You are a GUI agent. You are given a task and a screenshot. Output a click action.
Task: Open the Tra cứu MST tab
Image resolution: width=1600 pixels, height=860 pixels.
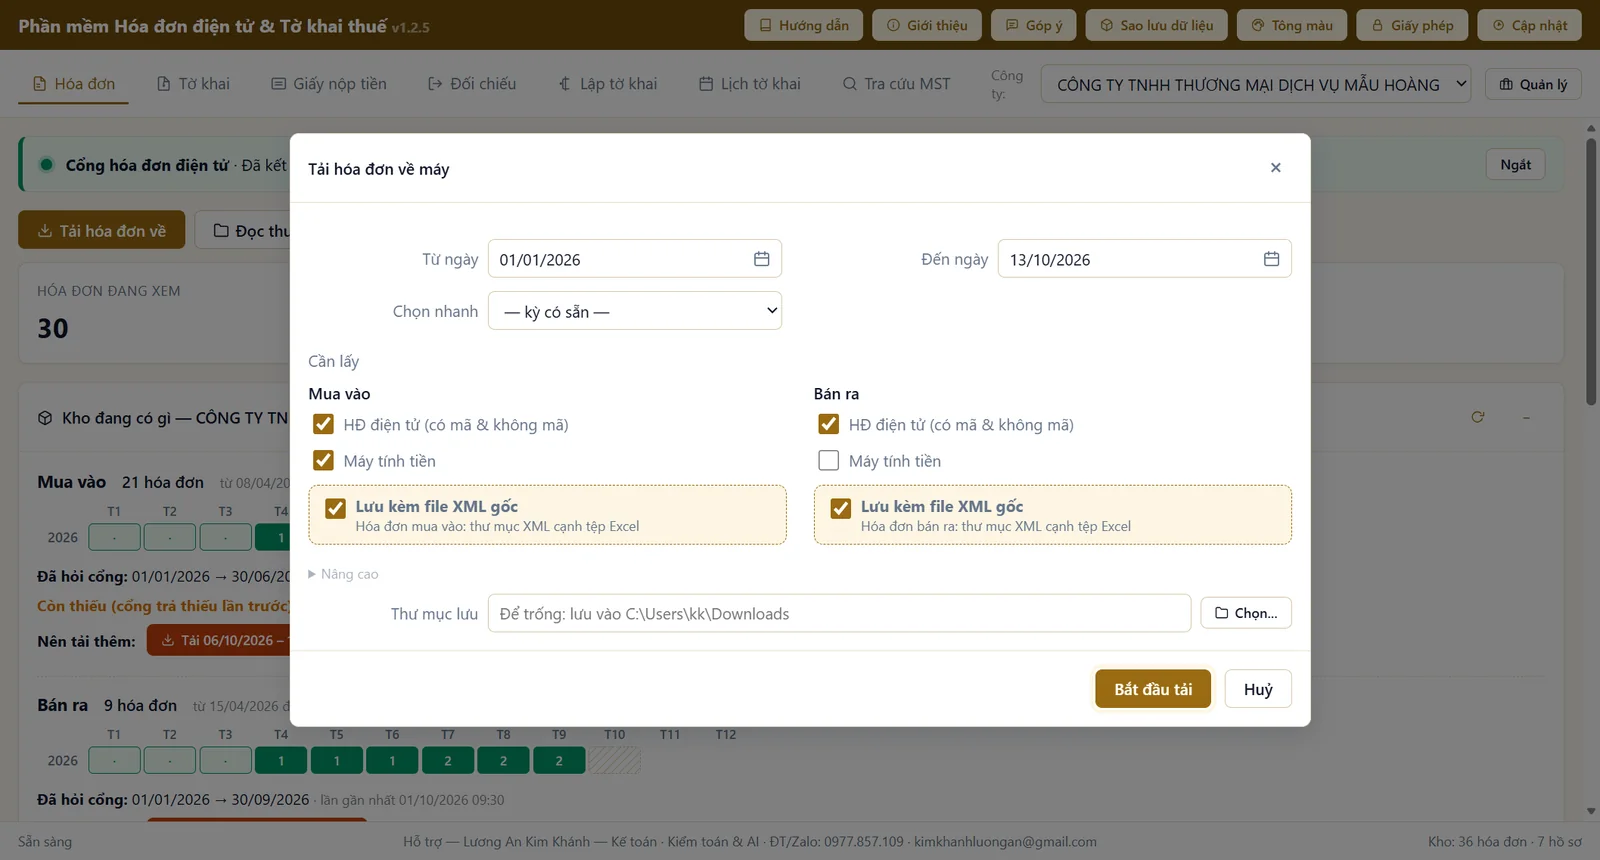896,84
